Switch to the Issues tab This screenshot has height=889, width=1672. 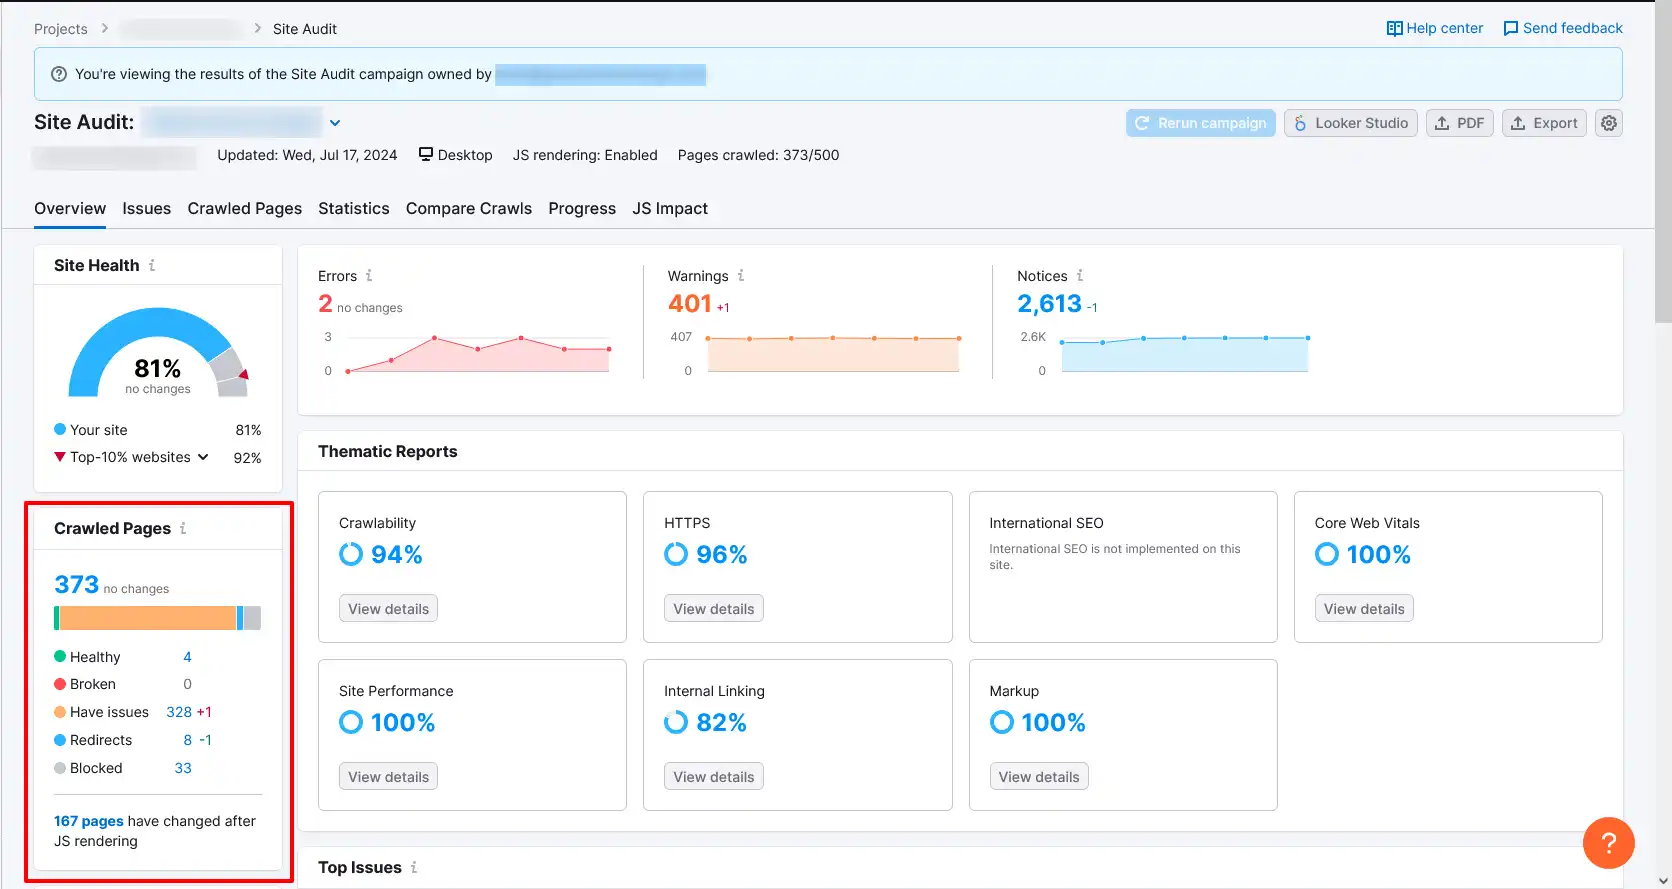[147, 208]
